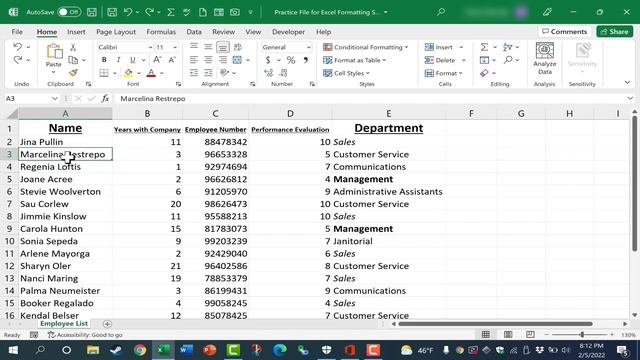Toggle Center horizontal alignment

tap(208, 60)
